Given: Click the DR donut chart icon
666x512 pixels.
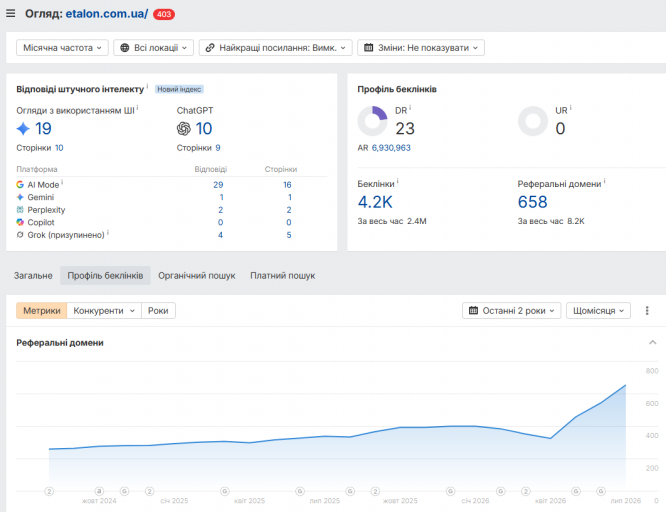Looking at the screenshot, I should coord(372,121).
